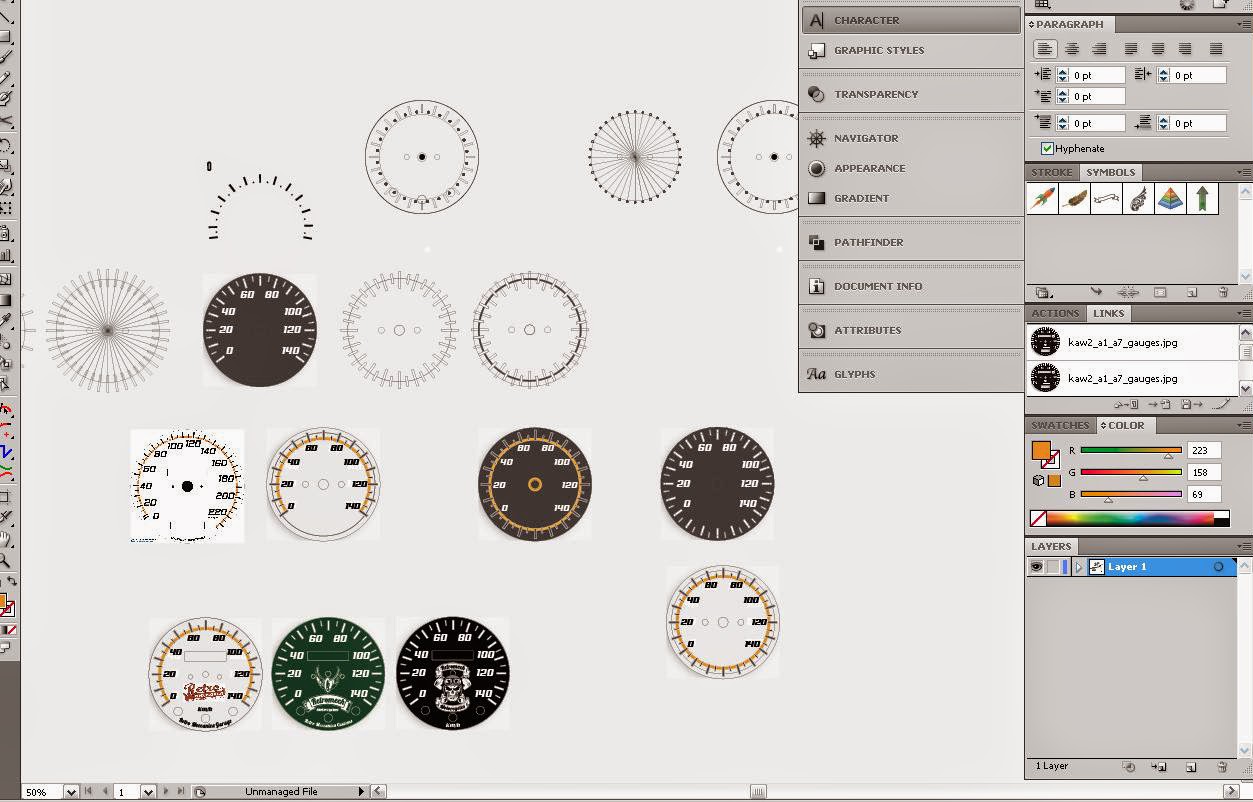The height and width of the screenshot is (802, 1253).
Task: Toggle the lock box for Layer 1
Action: point(1053,567)
